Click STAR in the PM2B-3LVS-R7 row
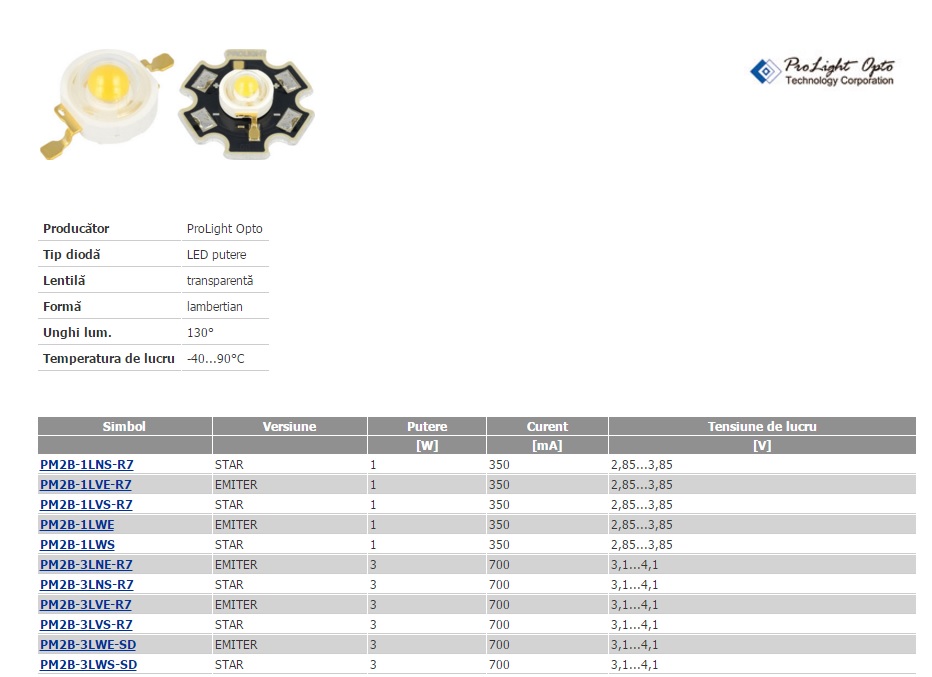 pyautogui.click(x=229, y=625)
